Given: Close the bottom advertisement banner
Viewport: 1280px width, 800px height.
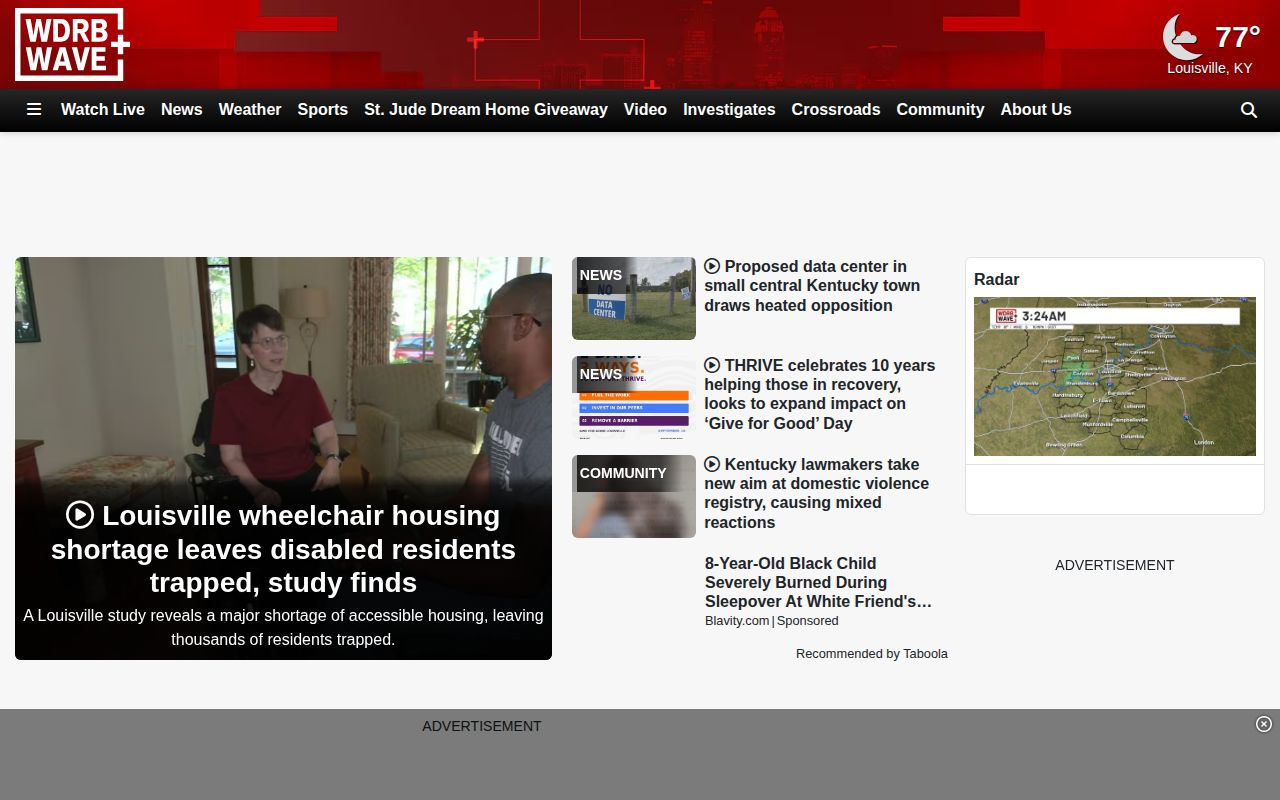Looking at the screenshot, I should [x=1264, y=724].
